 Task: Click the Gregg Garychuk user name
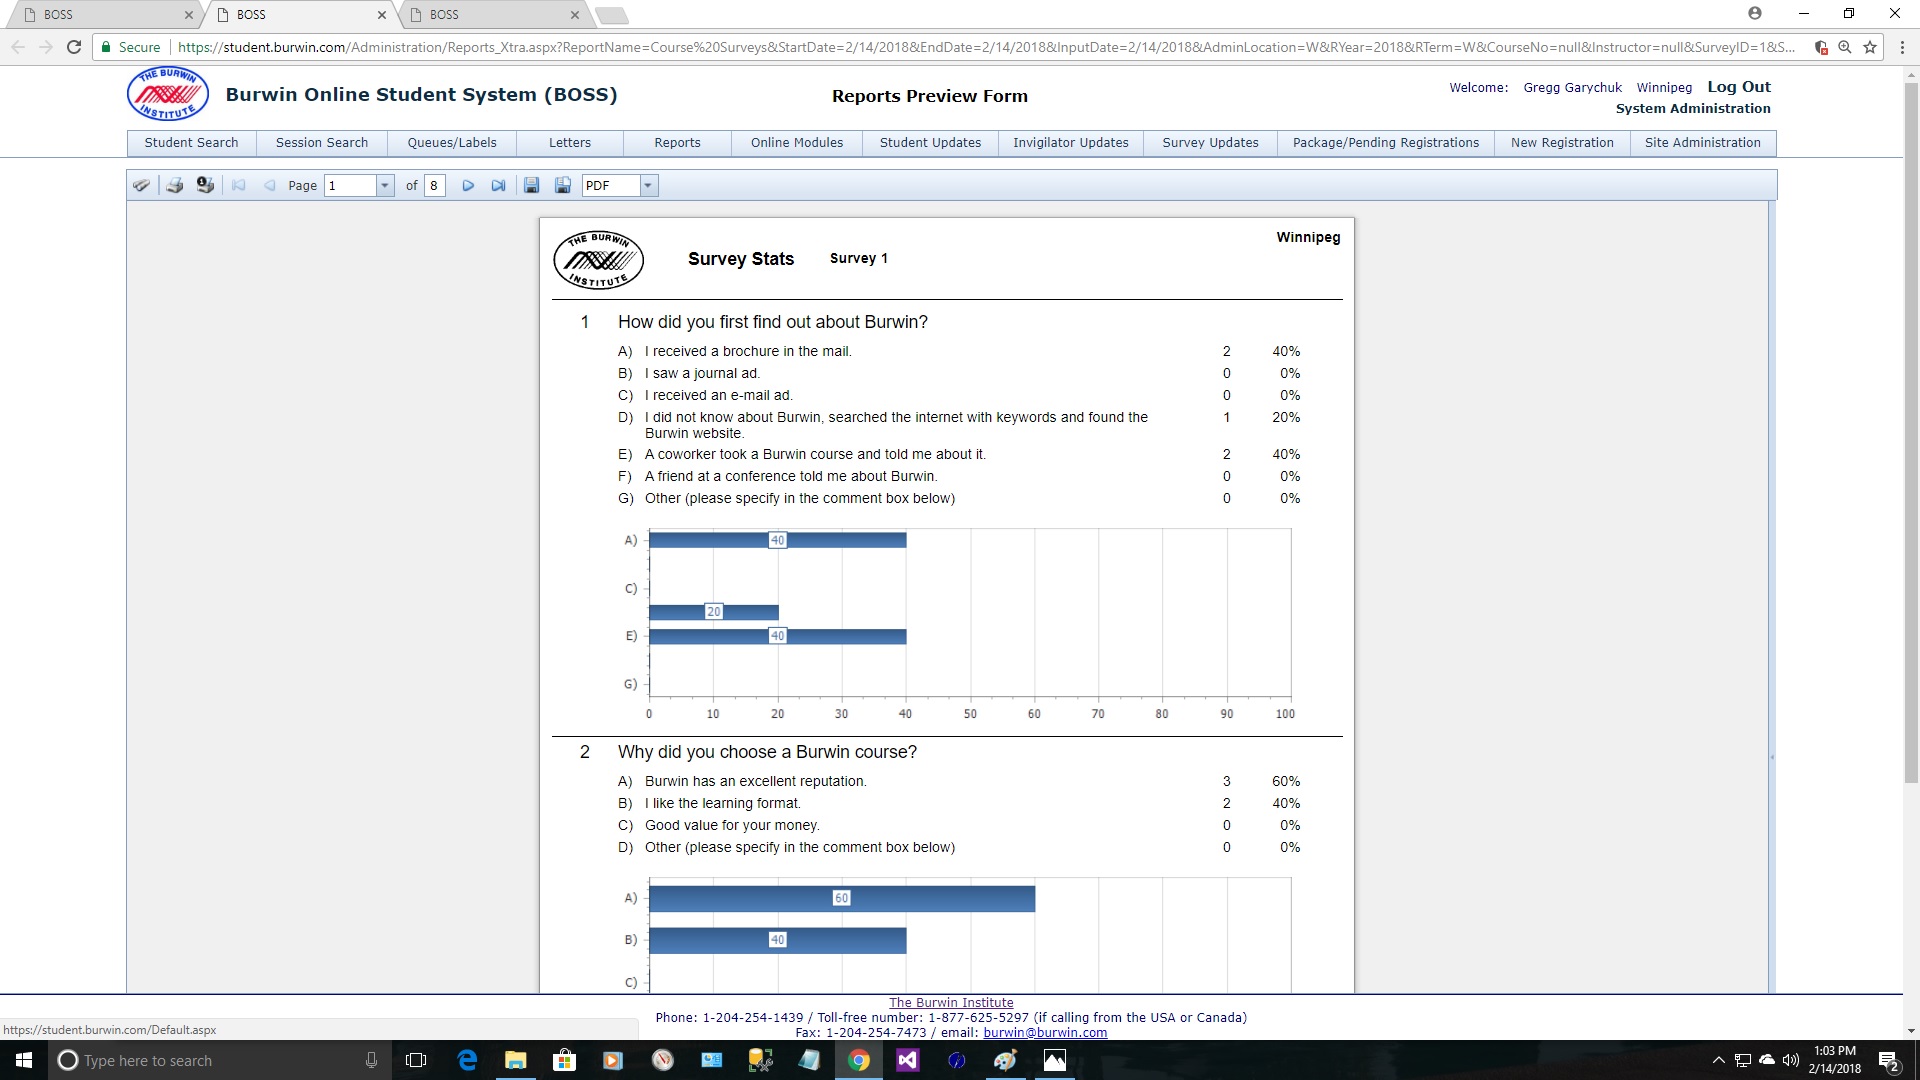(x=1572, y=88)
